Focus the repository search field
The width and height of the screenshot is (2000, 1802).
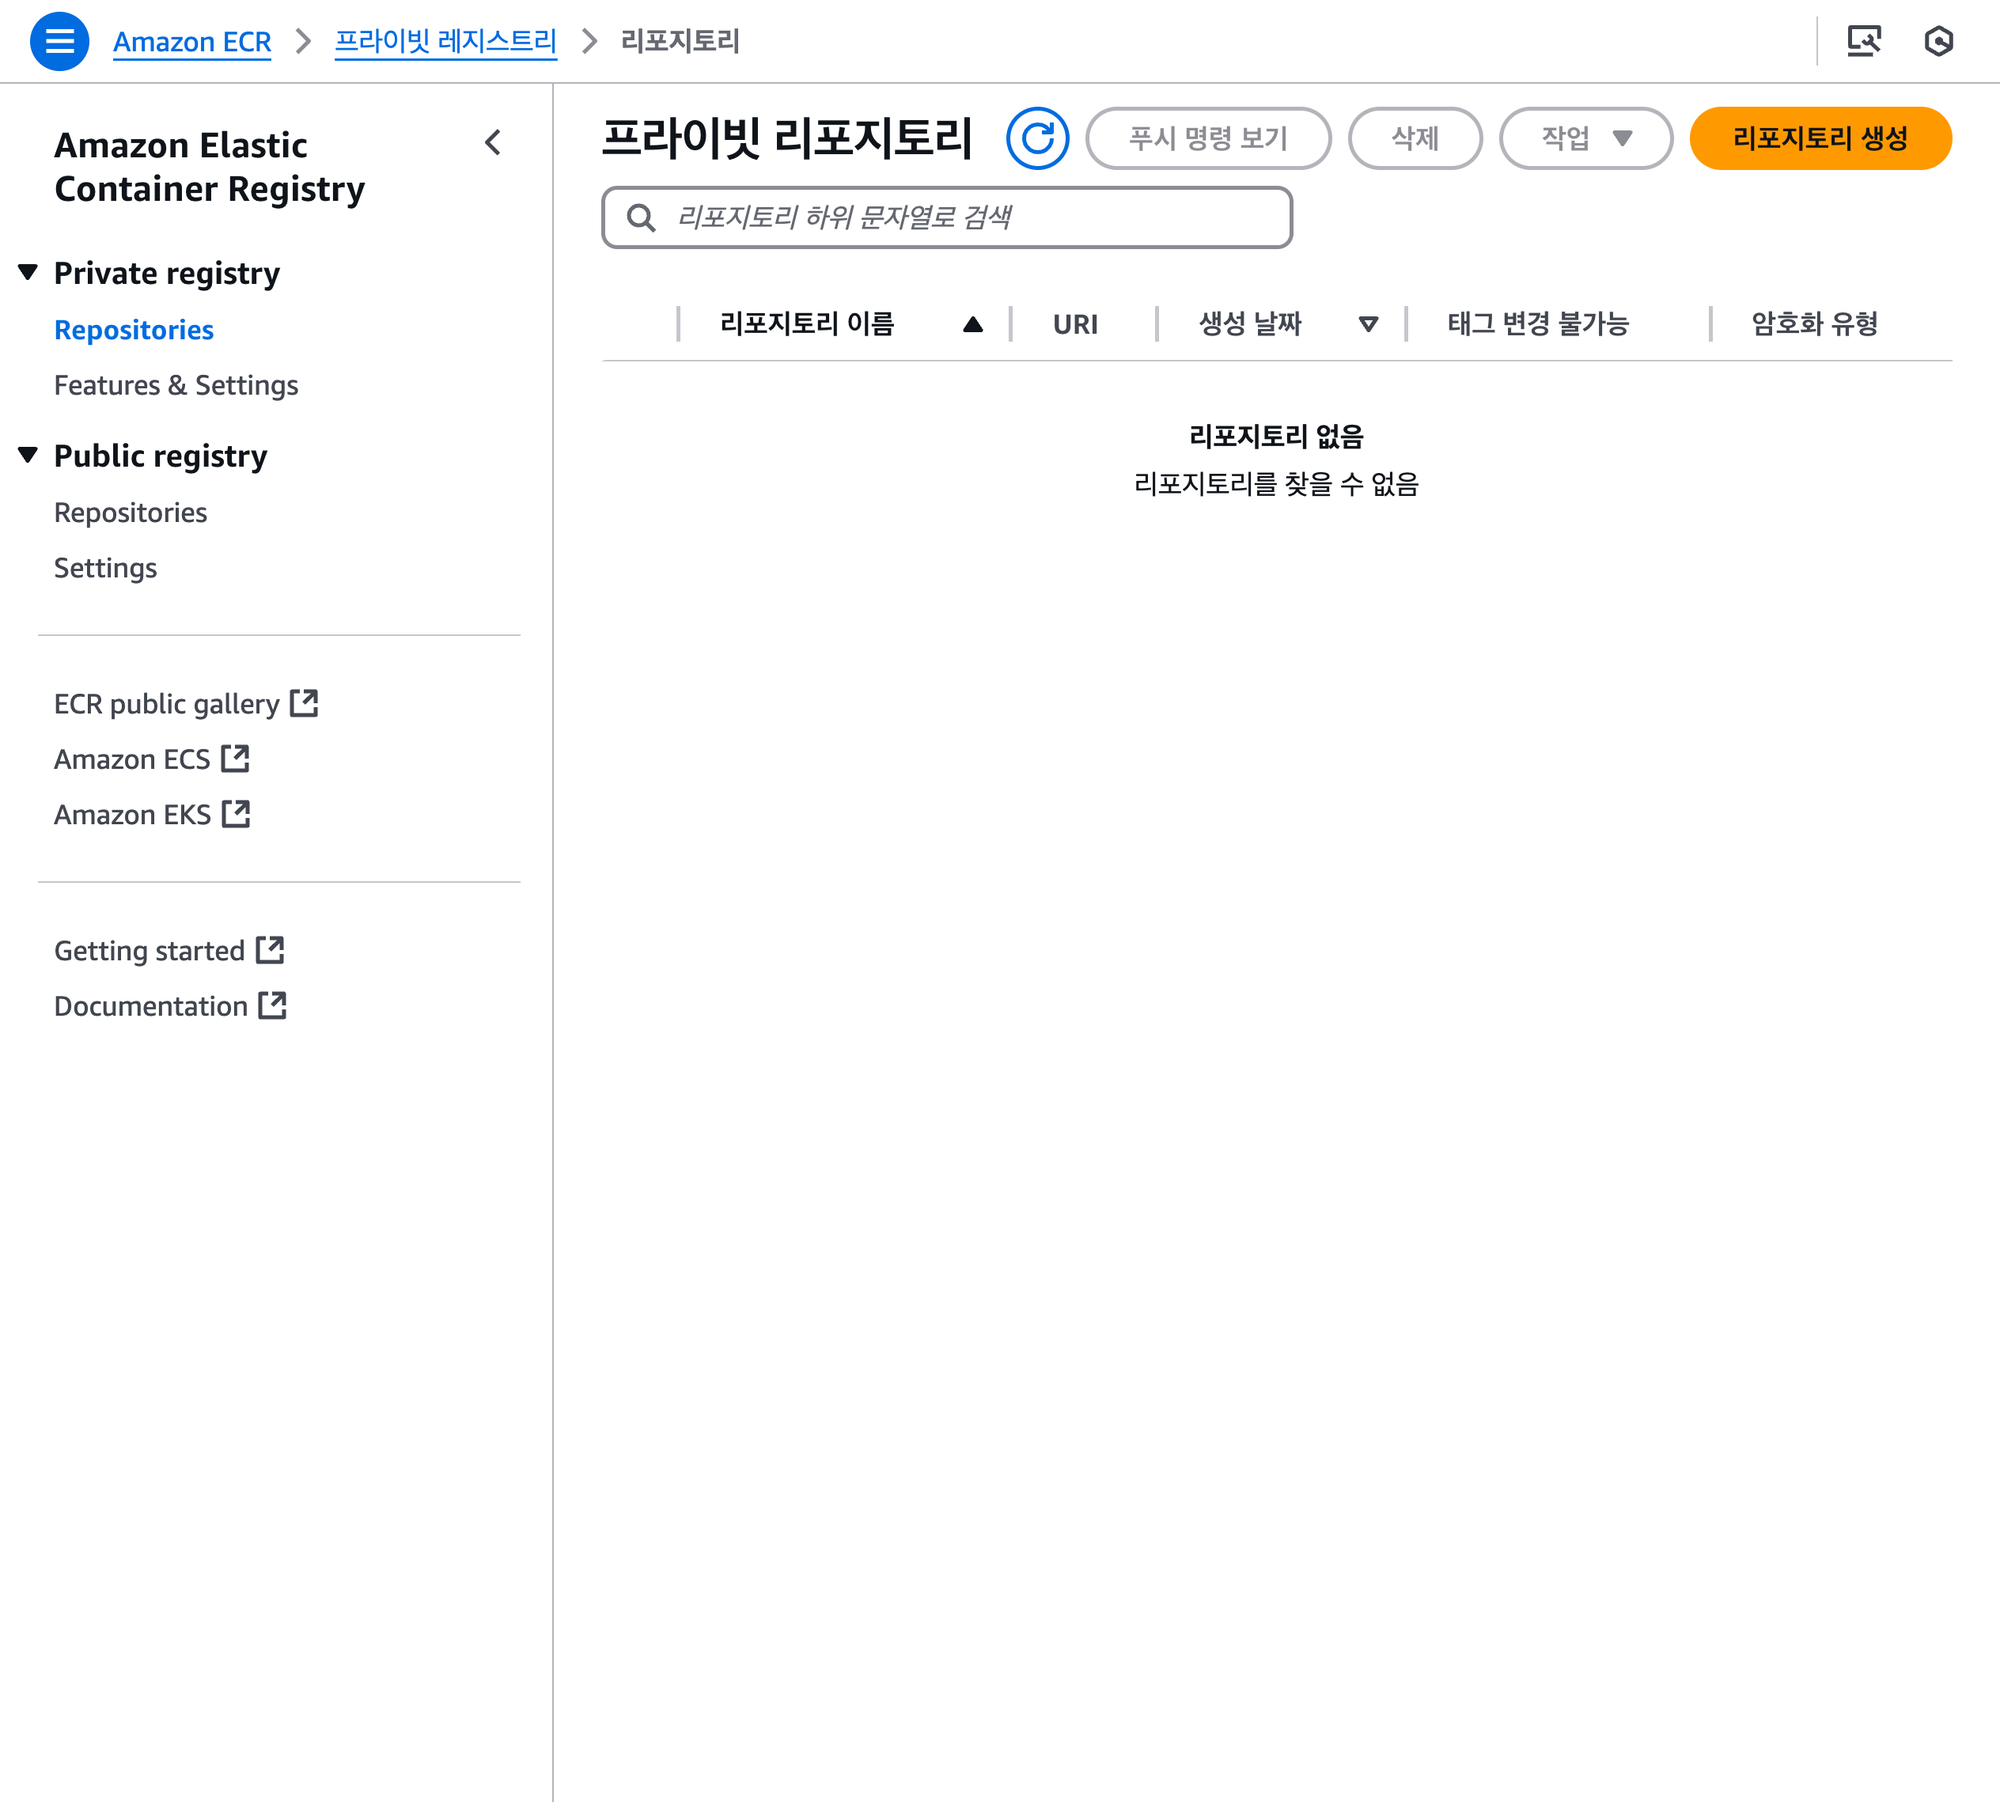[x=947, y=217]
